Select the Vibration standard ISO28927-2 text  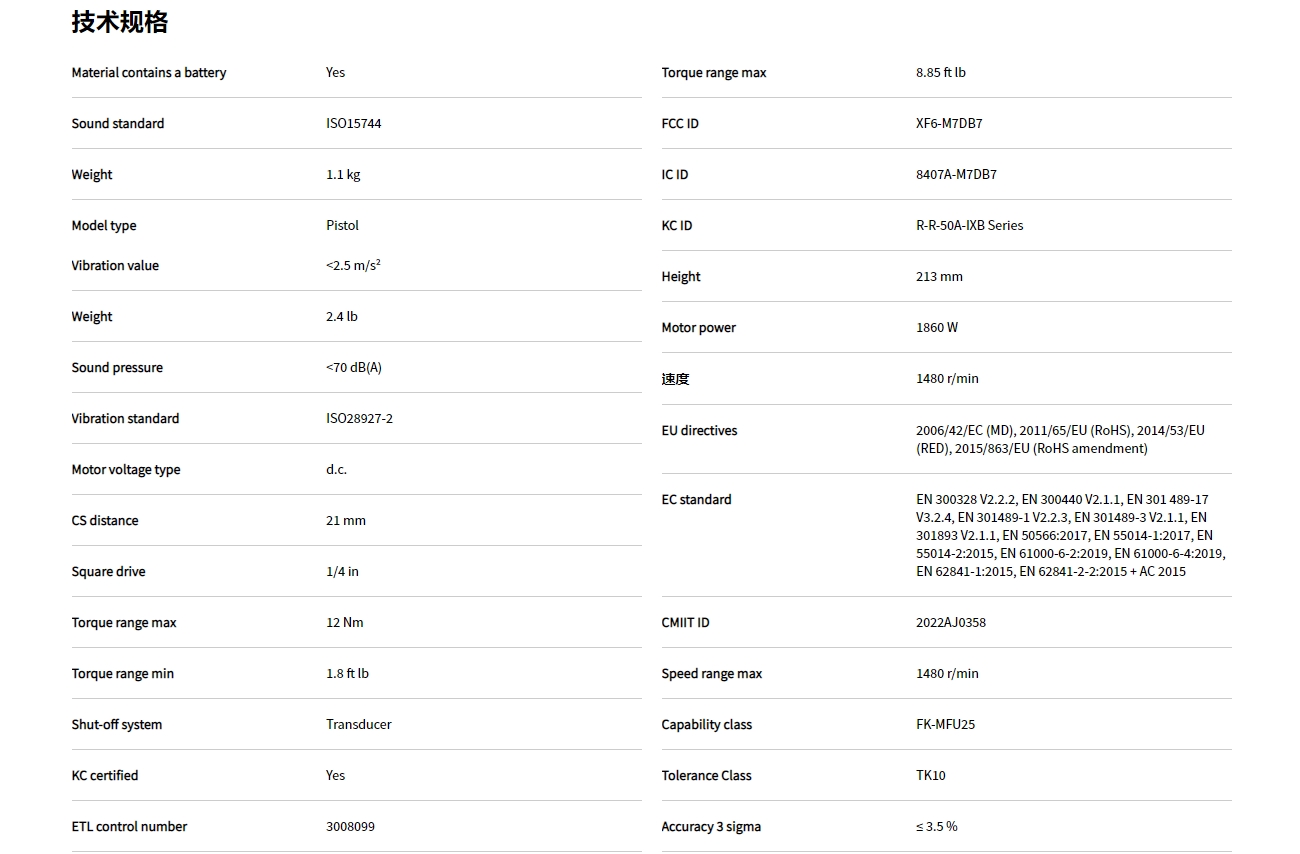tap(359, 419)
